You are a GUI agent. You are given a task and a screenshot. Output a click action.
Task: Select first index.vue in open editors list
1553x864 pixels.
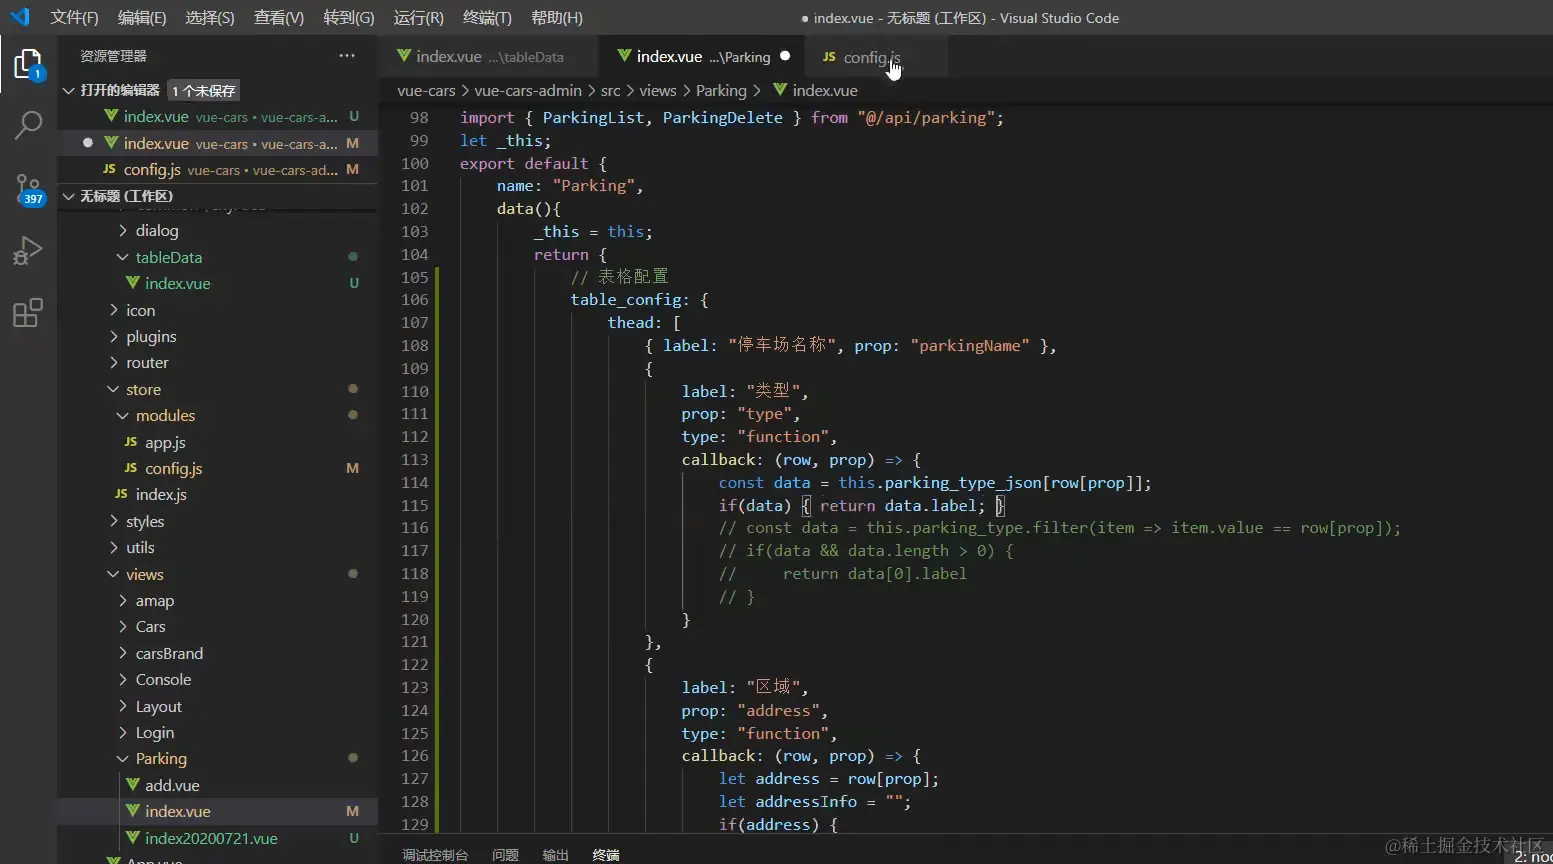[218, 117]
